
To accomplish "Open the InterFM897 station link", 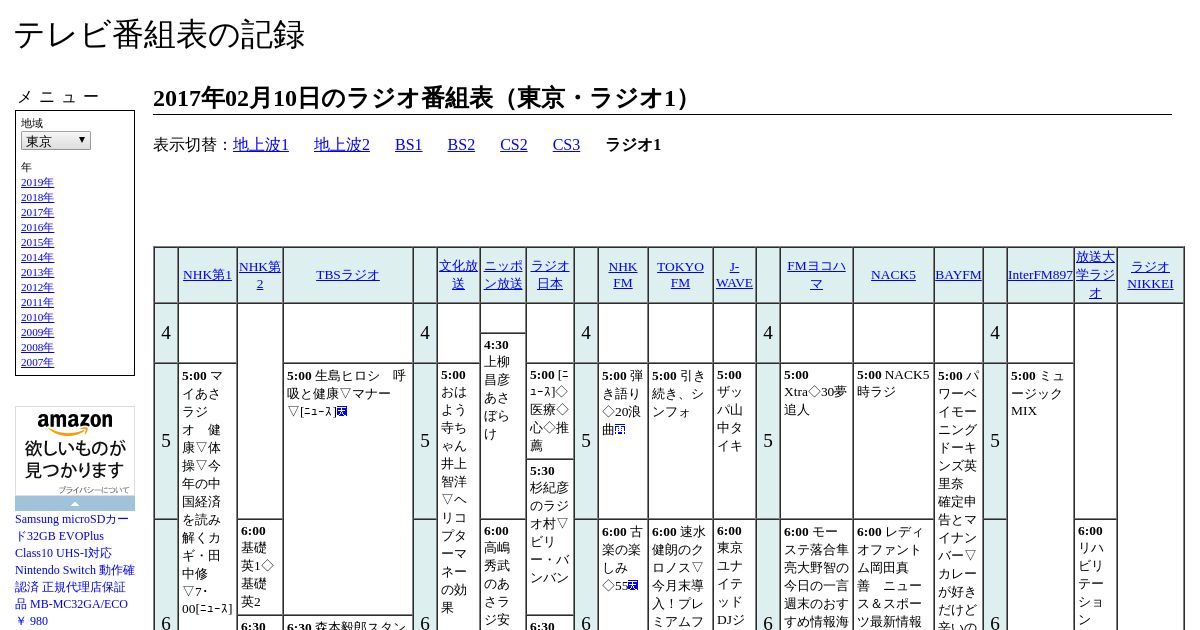I will click(x=1040, y=275).
